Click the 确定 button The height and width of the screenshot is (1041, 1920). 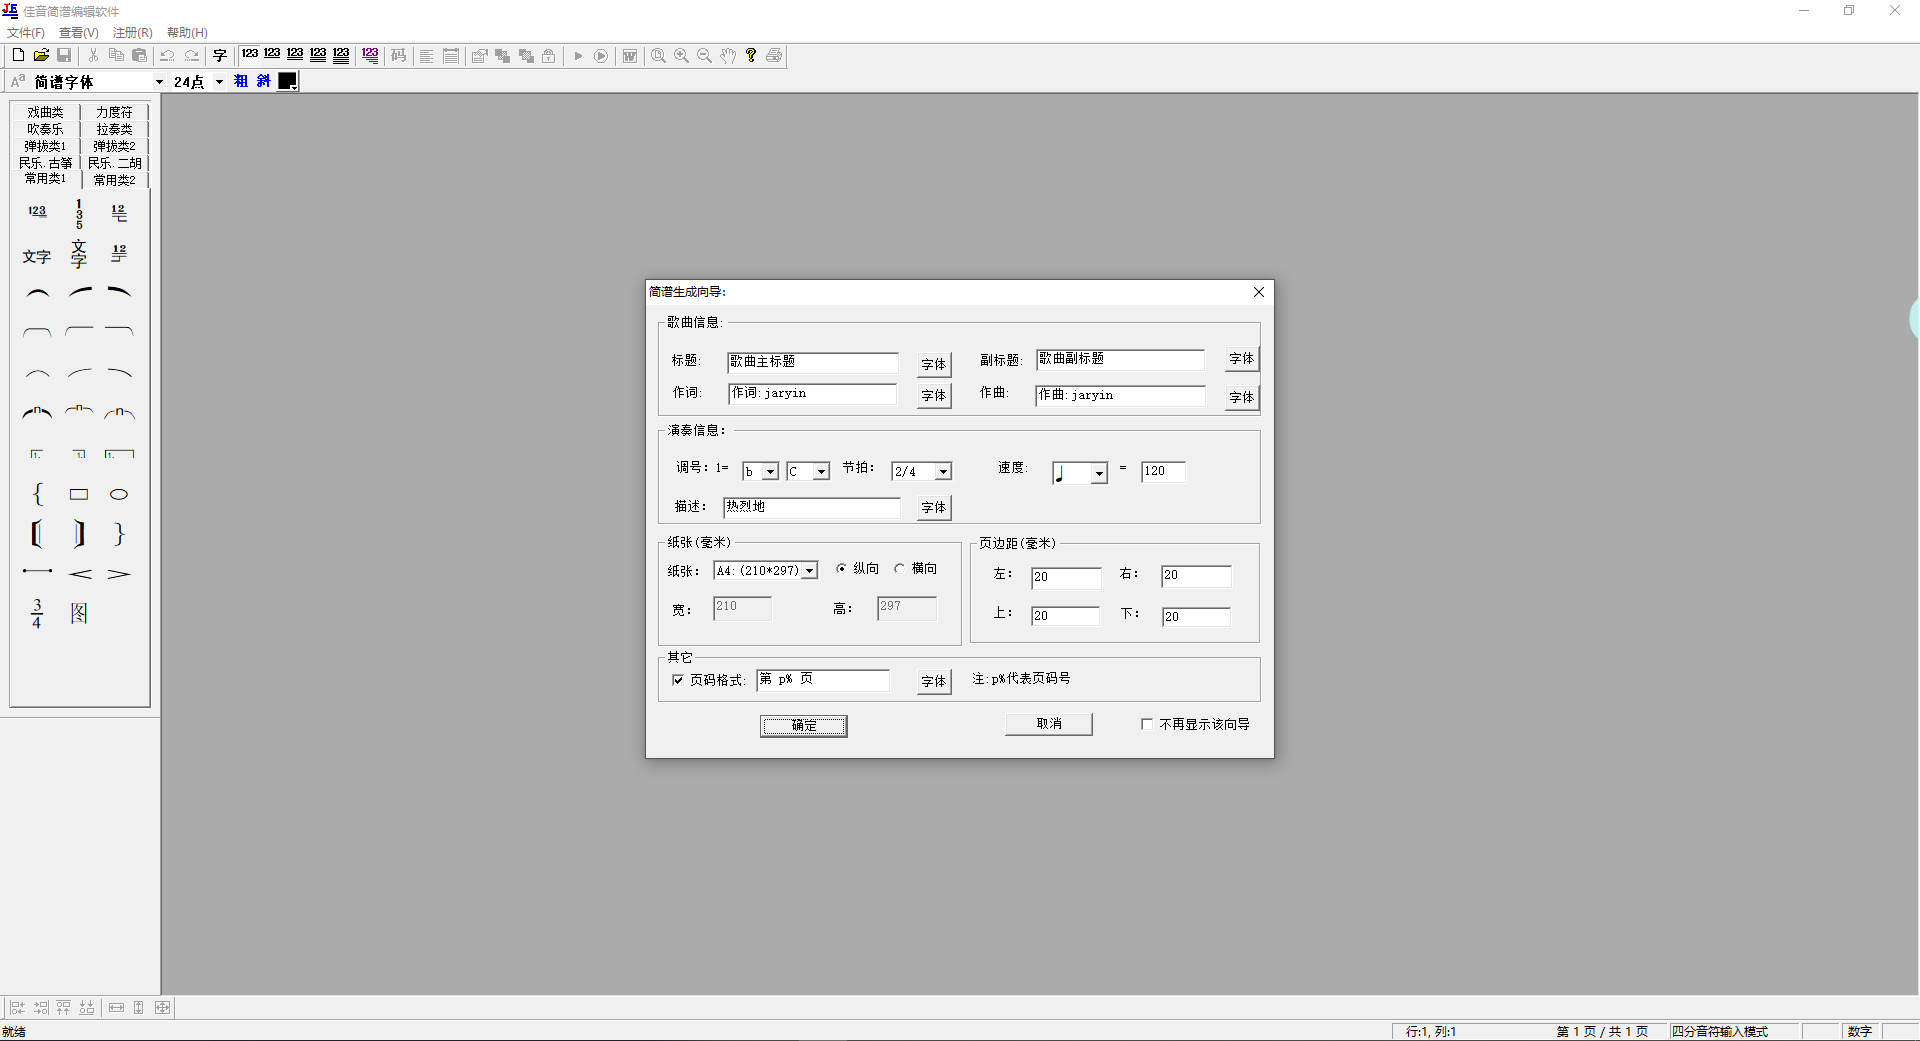804,726
